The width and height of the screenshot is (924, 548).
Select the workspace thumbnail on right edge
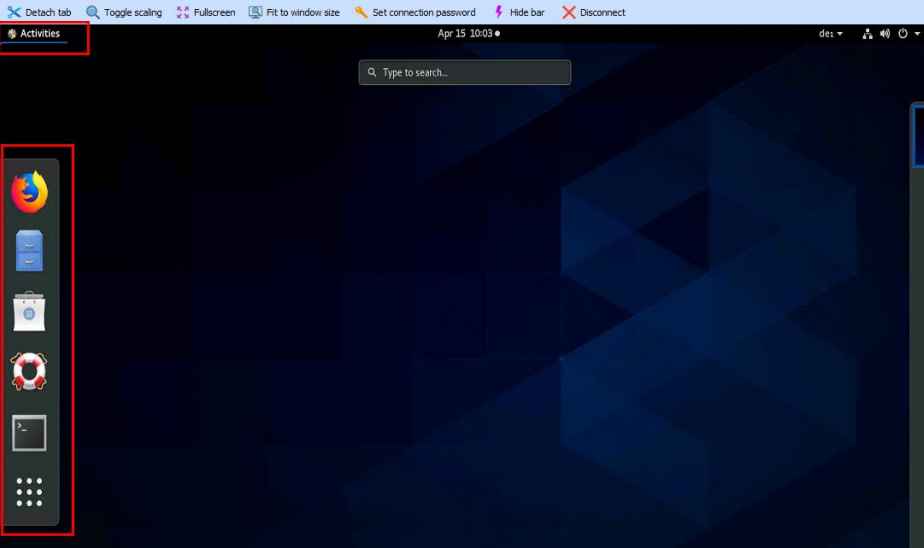918,136
